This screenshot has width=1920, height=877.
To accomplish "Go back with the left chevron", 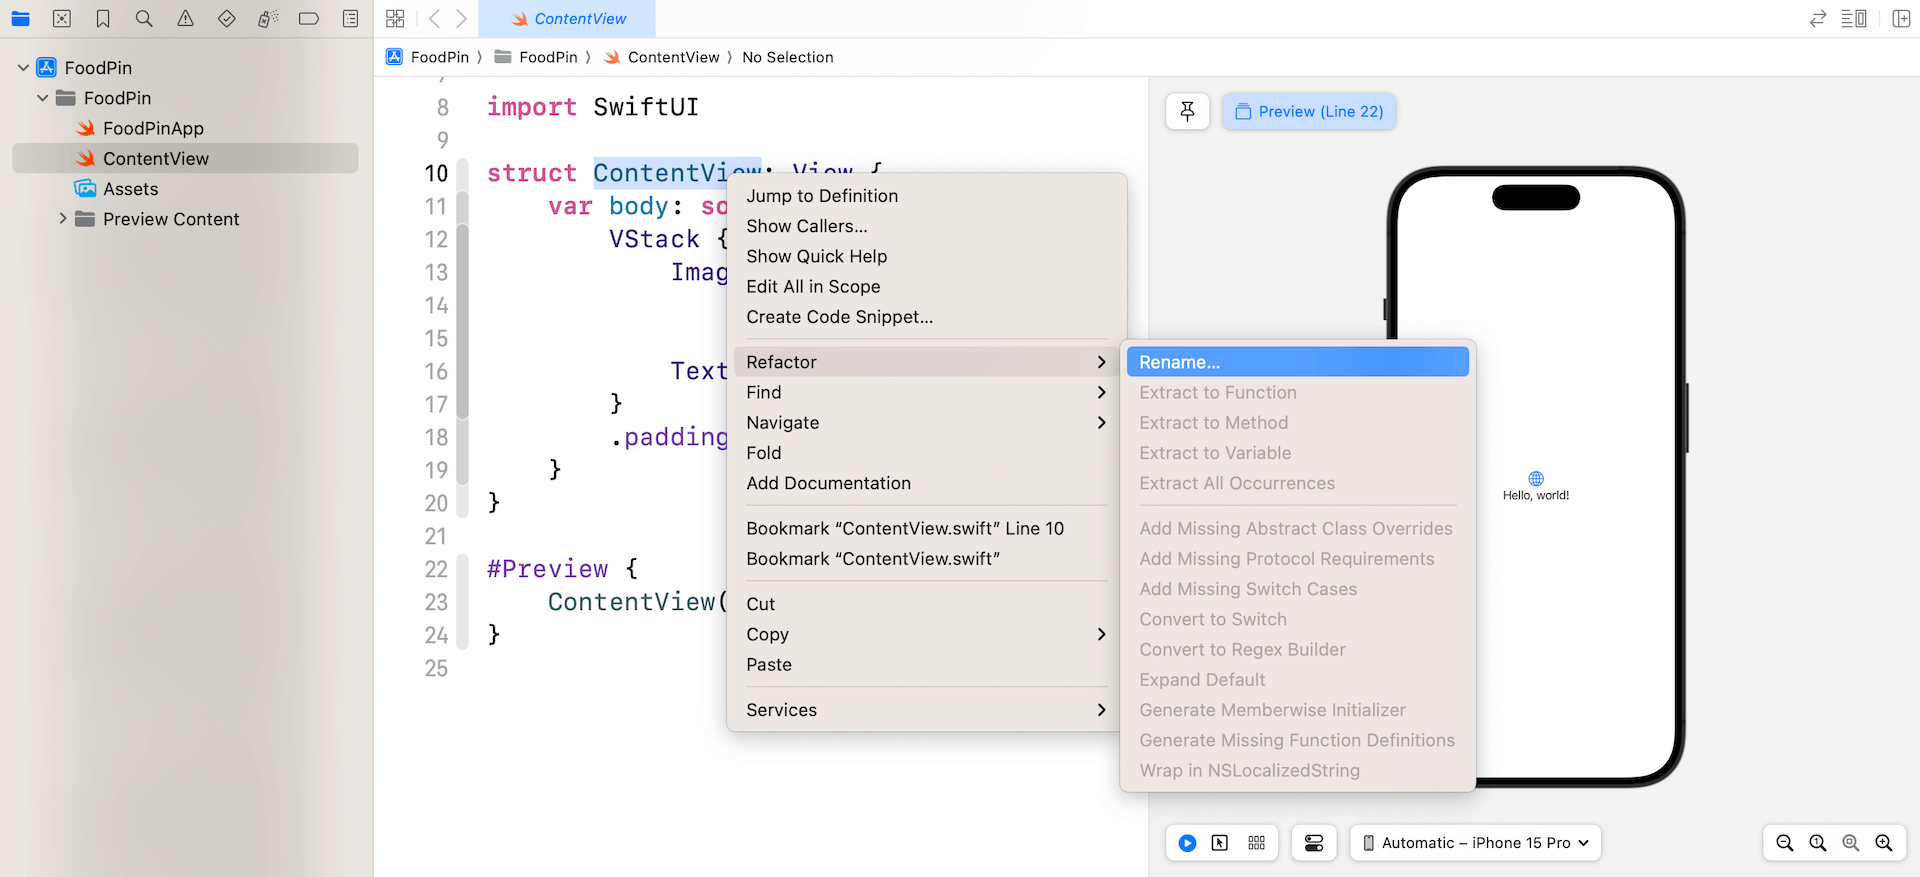I will click(x=434, y=18).
